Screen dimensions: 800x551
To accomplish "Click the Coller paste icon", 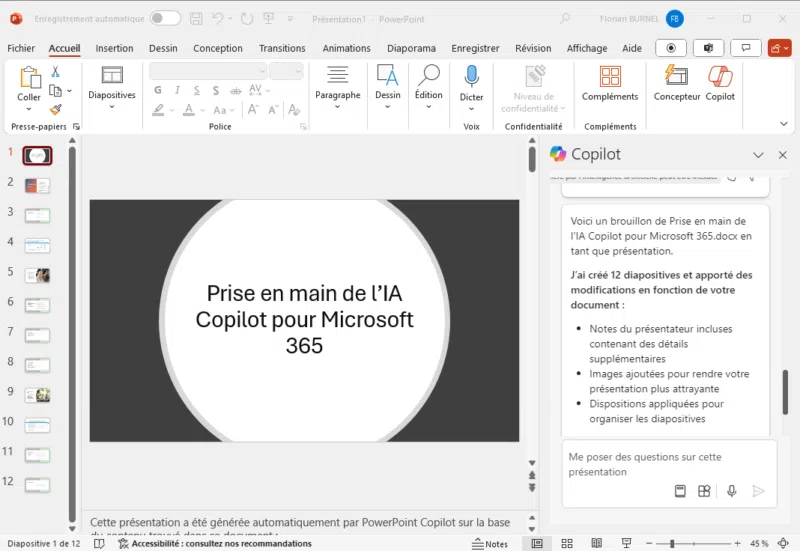I will 29,78.
